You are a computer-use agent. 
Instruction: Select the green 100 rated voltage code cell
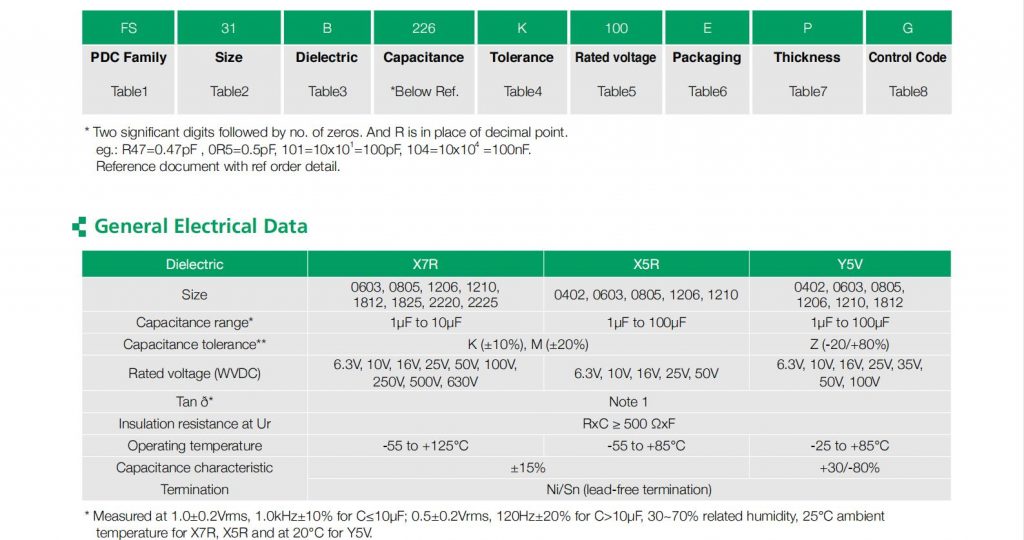(616, 28)
